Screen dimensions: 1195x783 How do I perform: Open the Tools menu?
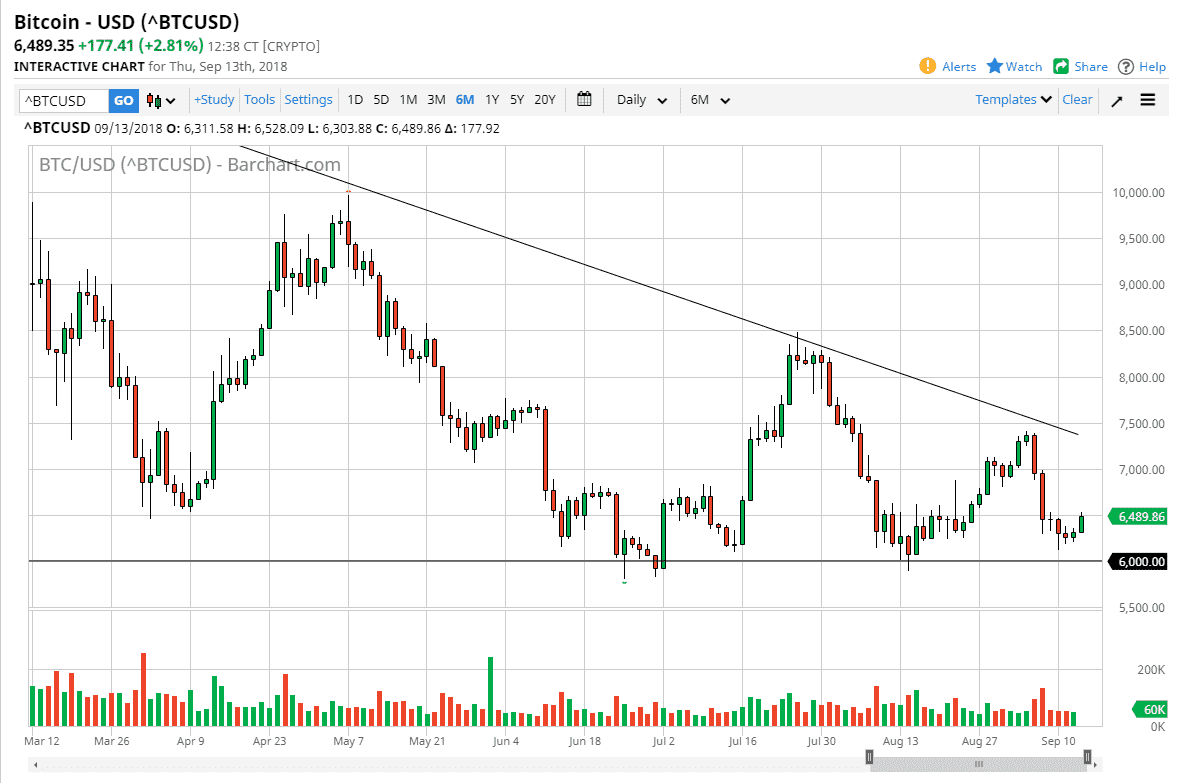[x=259, y=99]
